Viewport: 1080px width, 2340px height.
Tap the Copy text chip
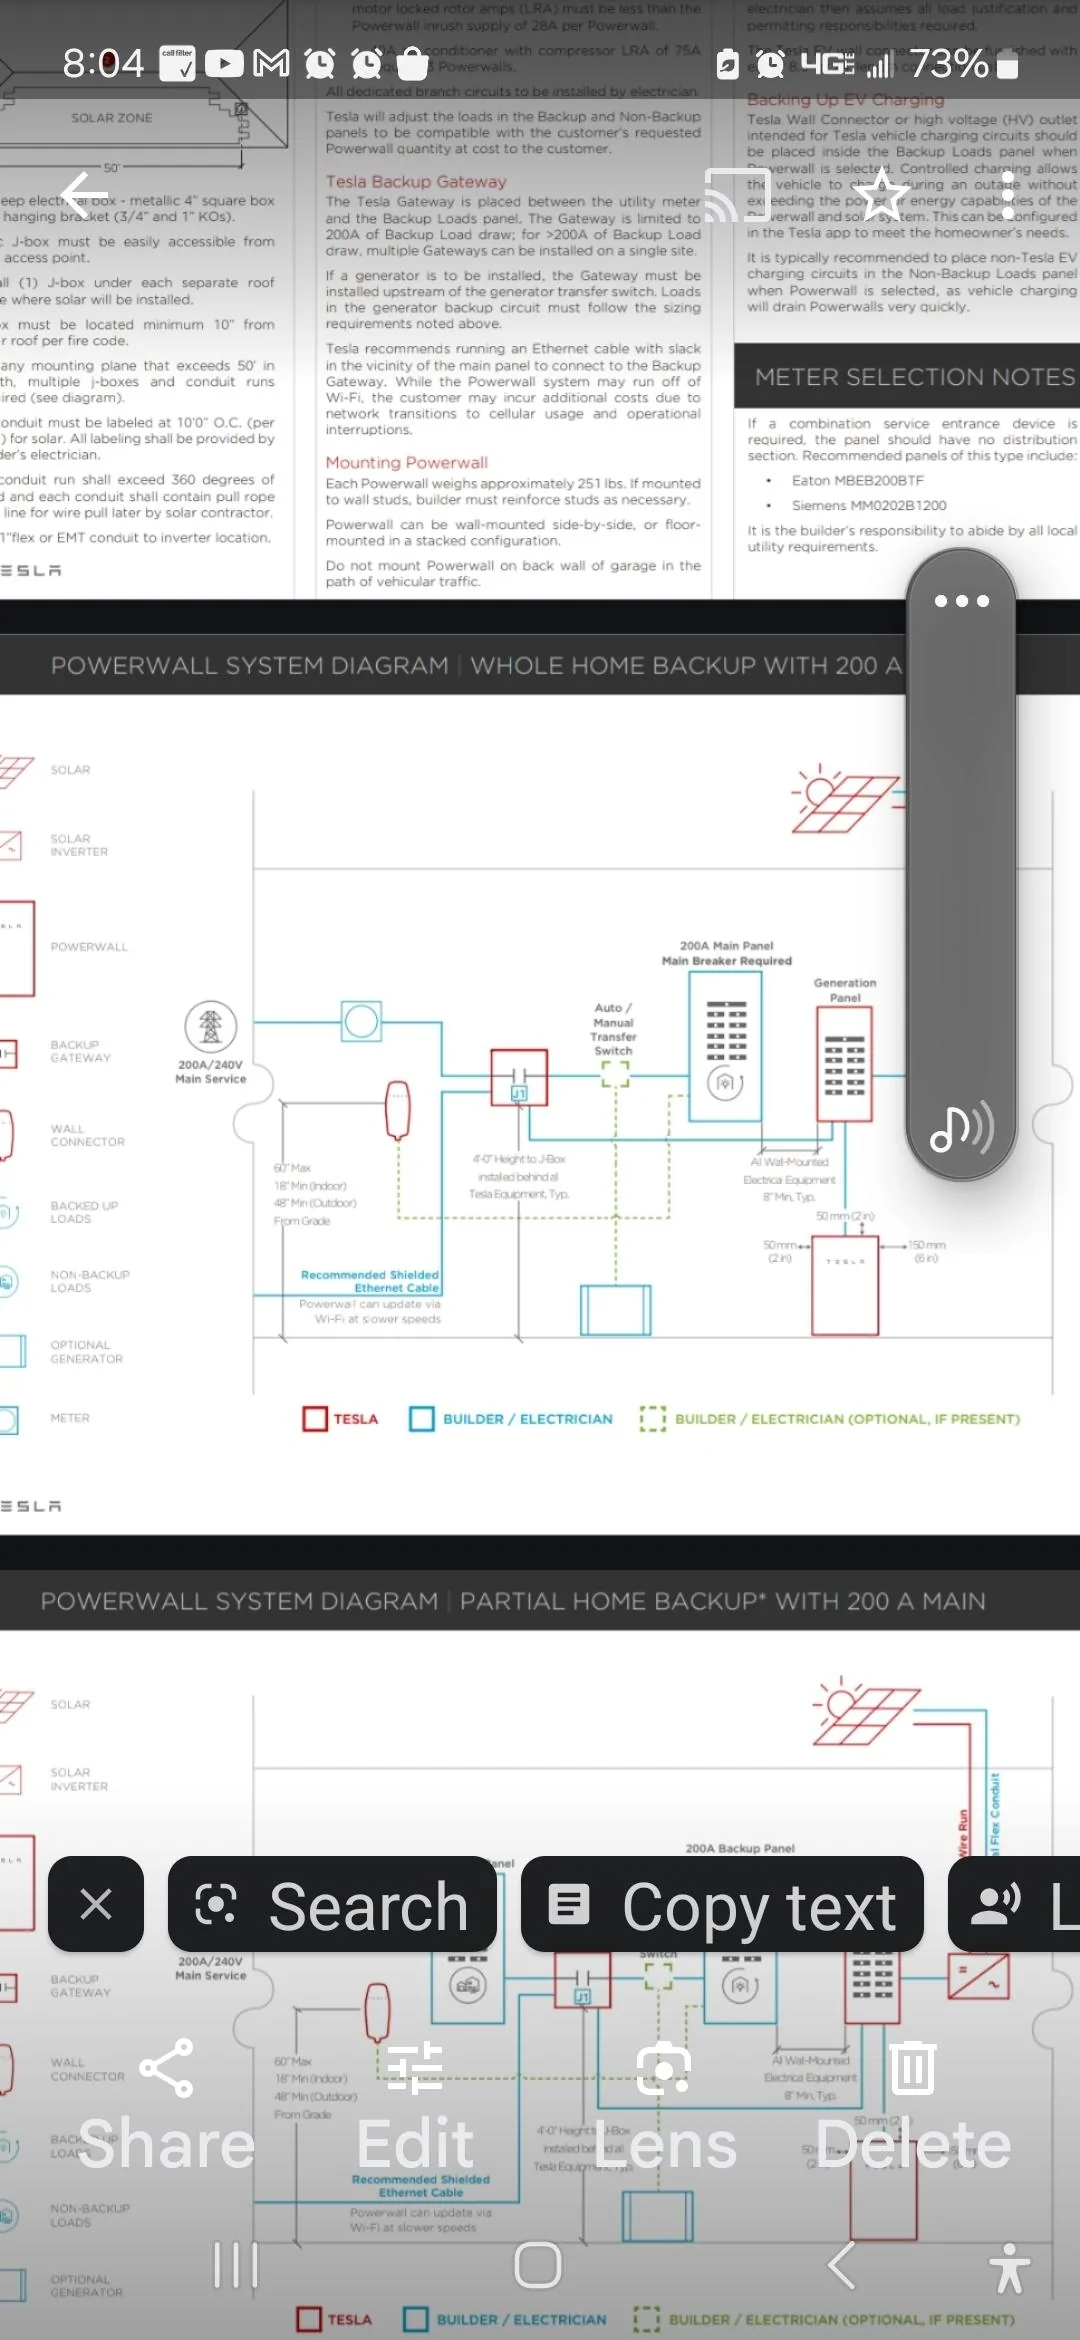coord(722,1904)
